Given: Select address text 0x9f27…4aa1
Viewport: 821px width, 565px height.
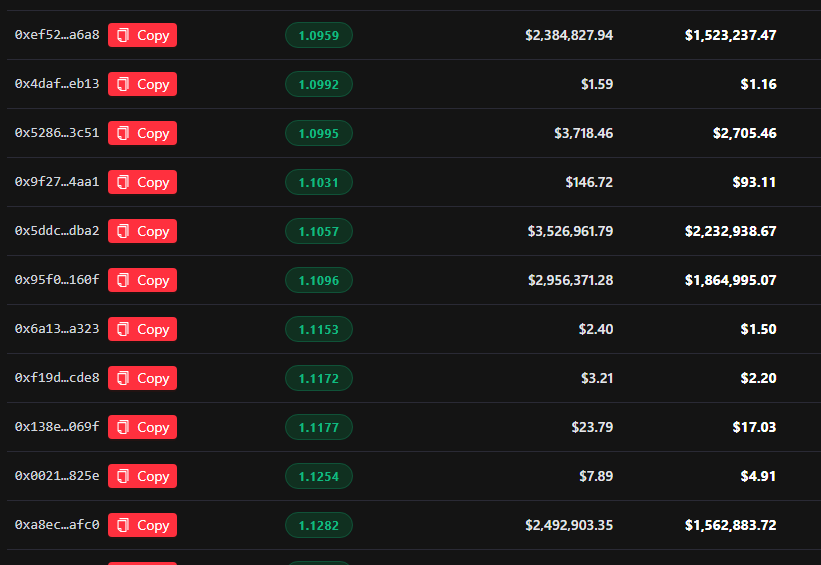Looking at the screenshot, I should tap(57, 182).
